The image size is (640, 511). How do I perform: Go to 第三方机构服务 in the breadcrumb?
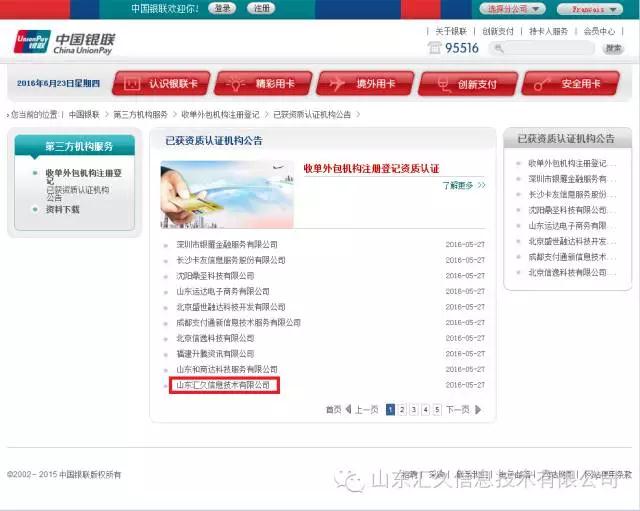pos(140,115)
